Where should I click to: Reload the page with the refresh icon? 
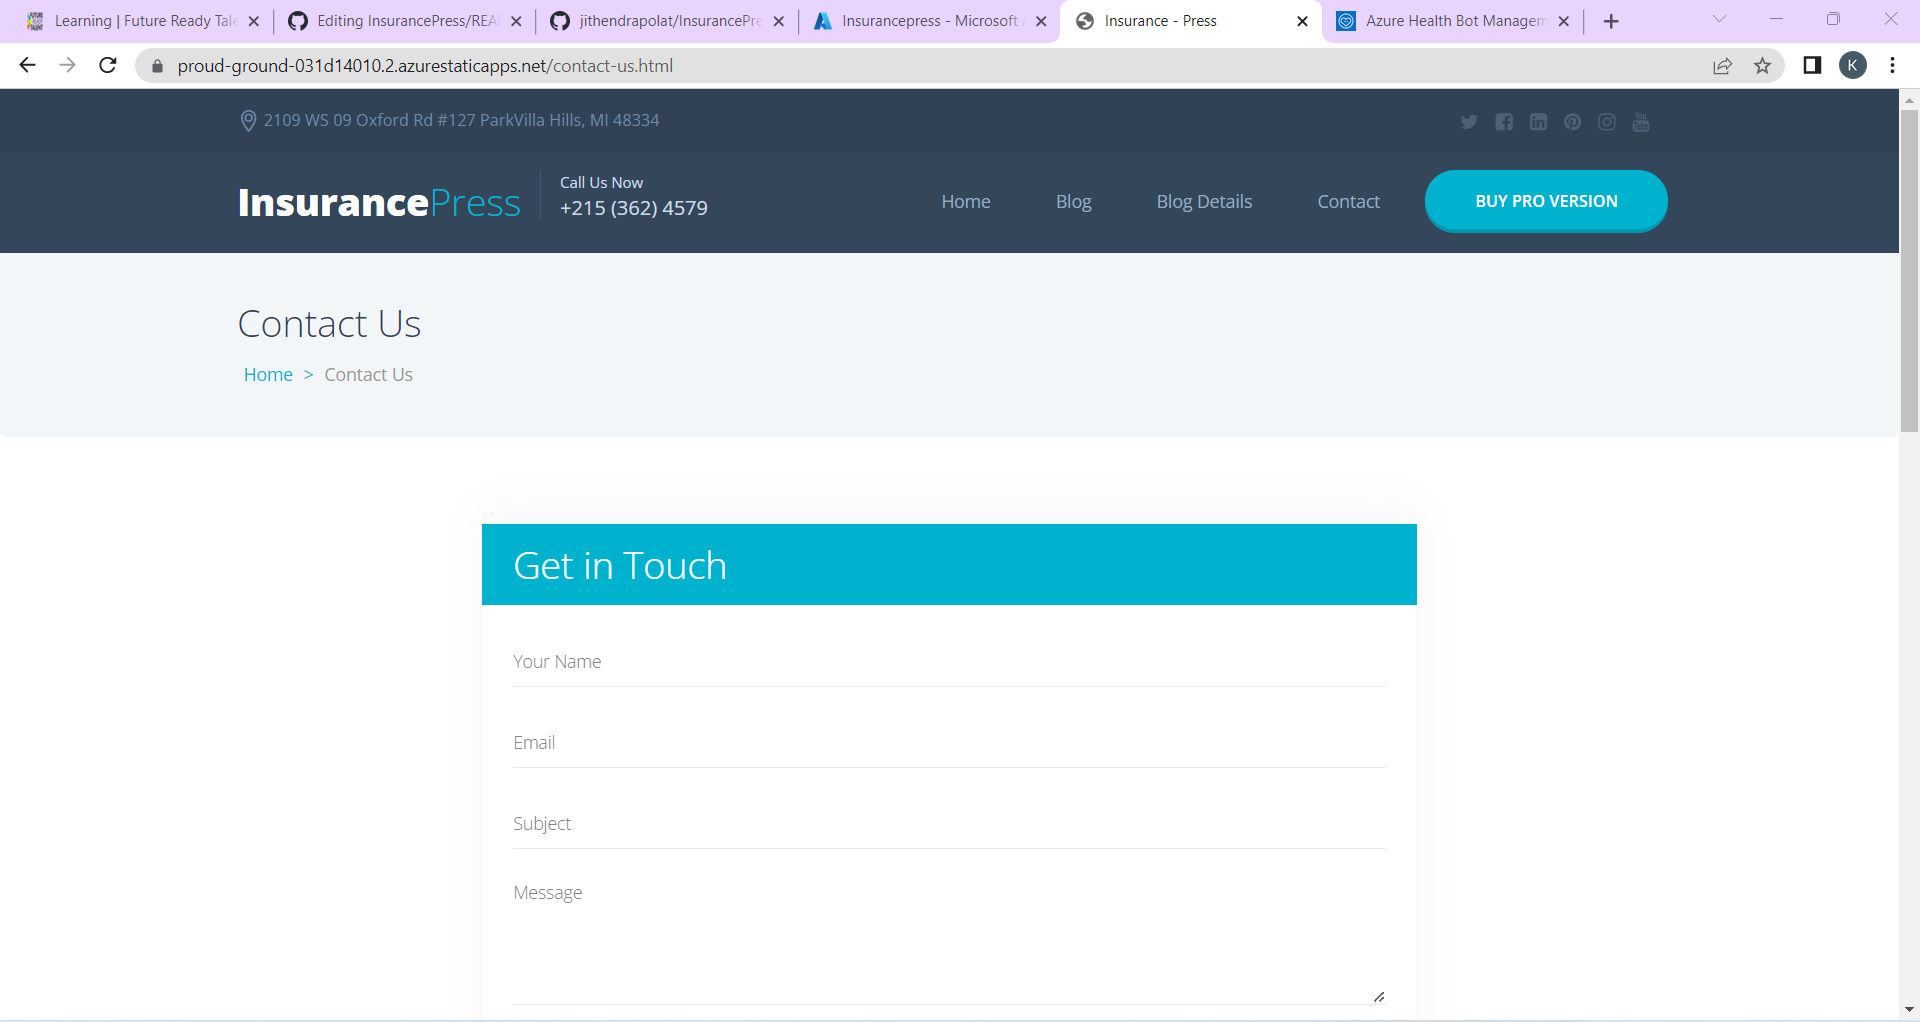tap(108, 65)
